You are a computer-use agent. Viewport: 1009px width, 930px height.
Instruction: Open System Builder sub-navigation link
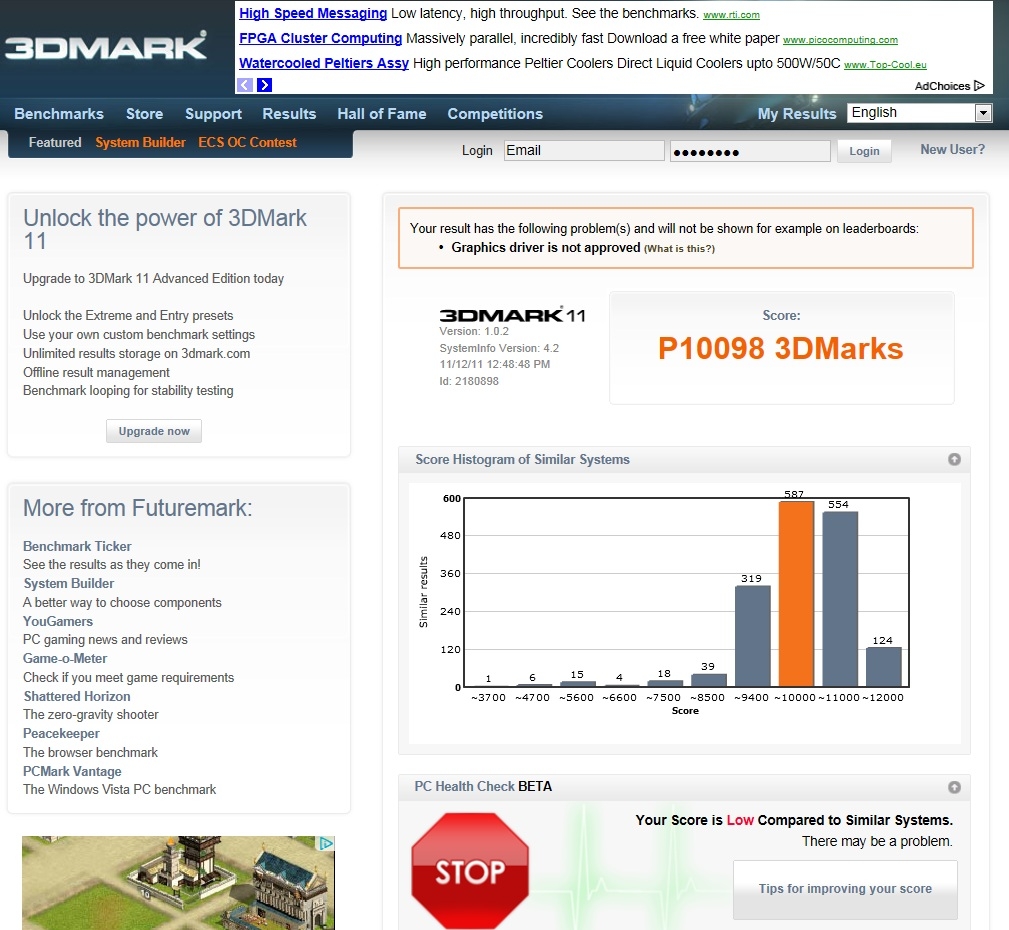point(140,142)
